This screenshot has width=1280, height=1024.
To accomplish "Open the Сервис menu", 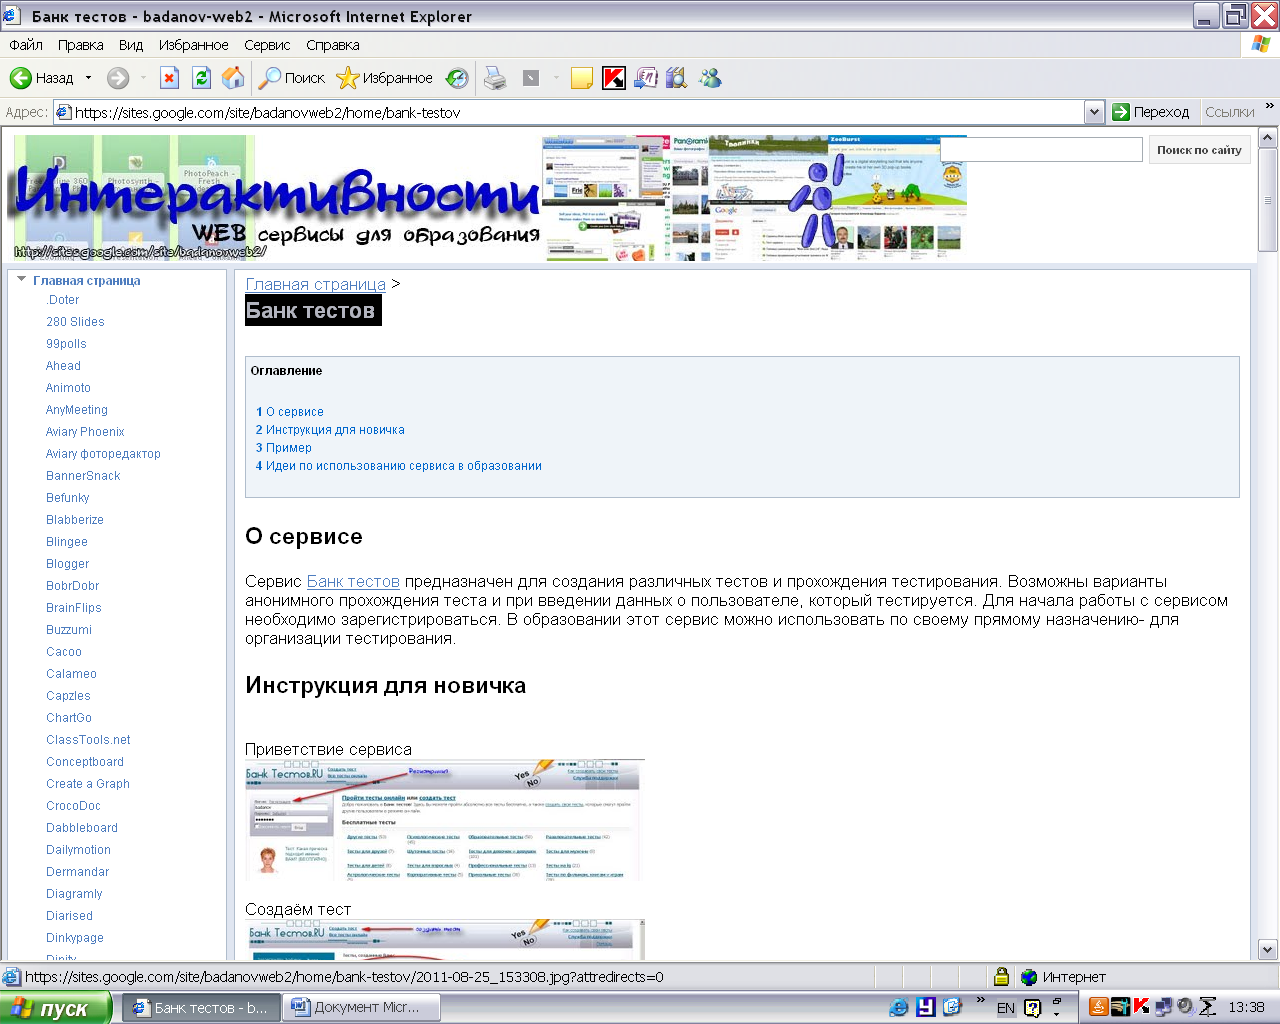I will click(x=267, y=45).
